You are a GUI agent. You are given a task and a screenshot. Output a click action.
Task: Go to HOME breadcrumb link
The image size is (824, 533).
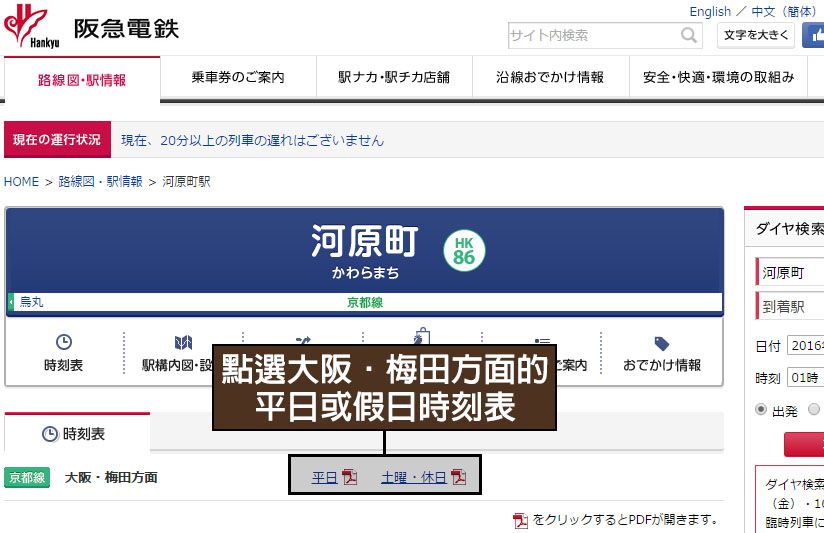(22, 182)
